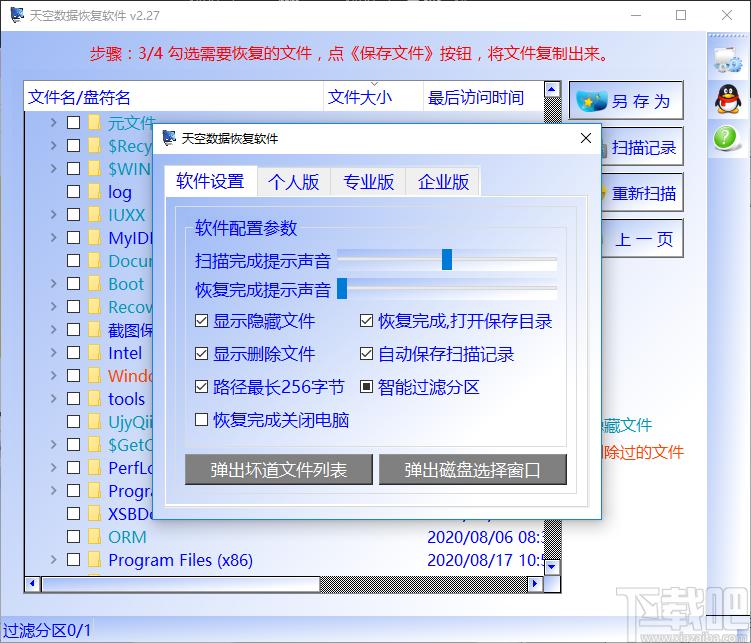Click the 扫描完成提示声音 slider handle
The width and height of the screenshot is (751, 643).
[447, 259]
